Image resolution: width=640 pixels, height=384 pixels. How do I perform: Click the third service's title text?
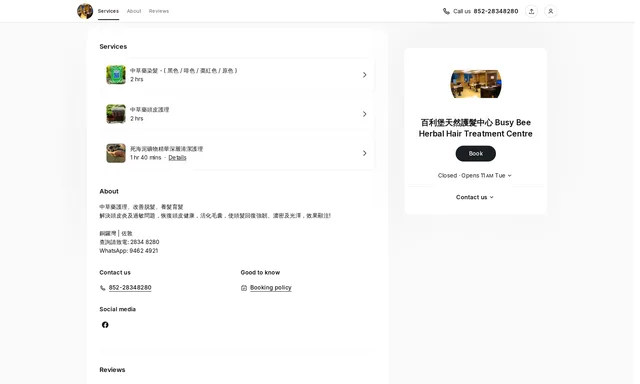click(167, 149)
